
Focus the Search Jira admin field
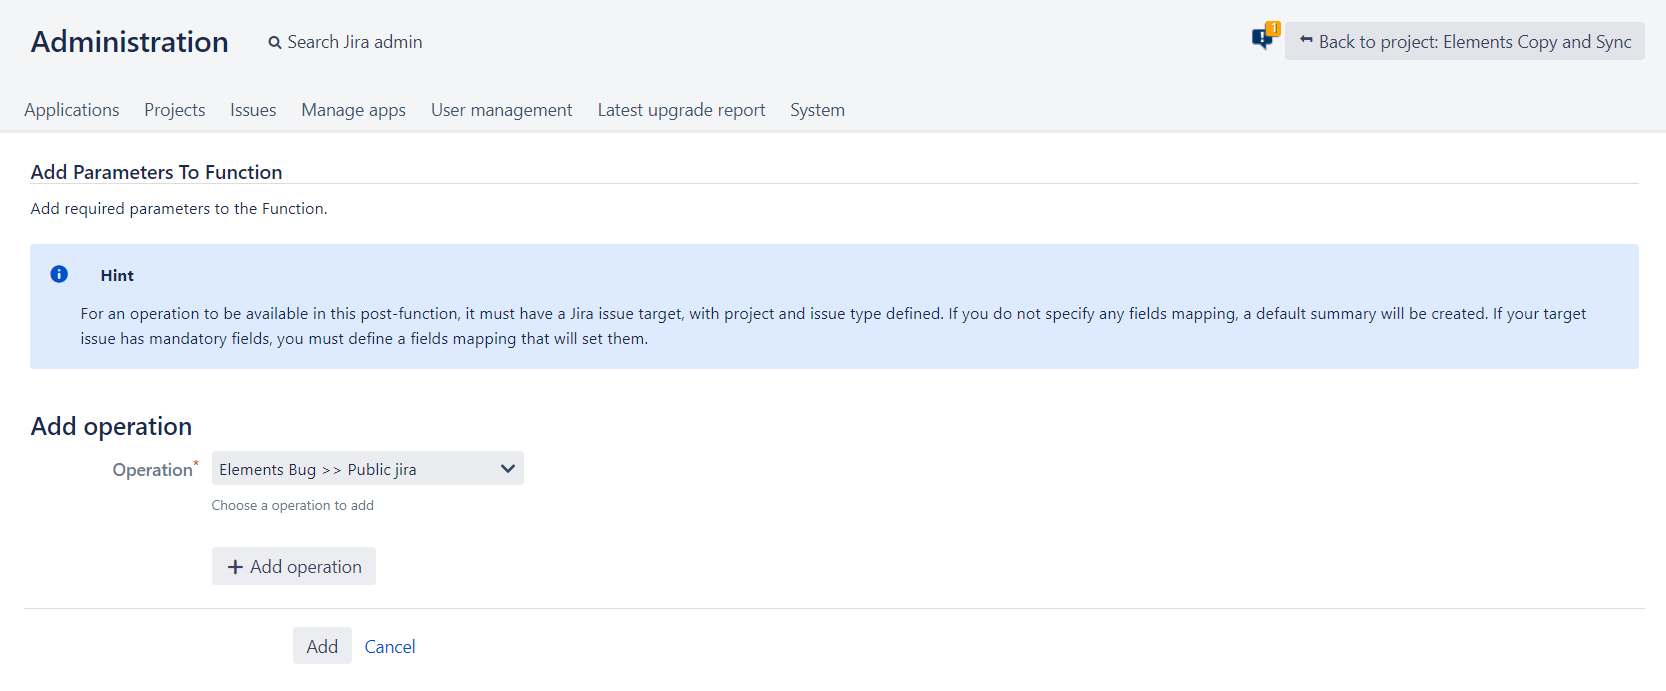pyautogui.click(x=355, y=42)
